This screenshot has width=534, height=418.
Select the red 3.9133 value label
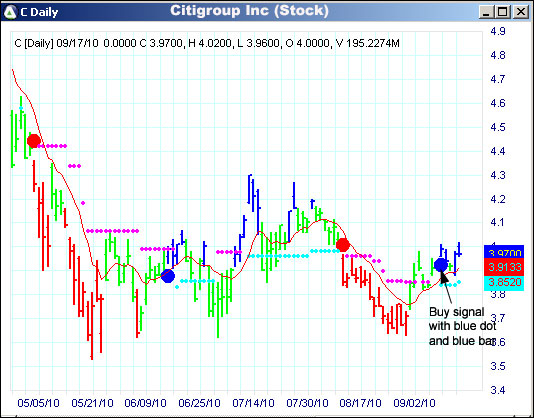pyautogui.click(x=504, y=267)
